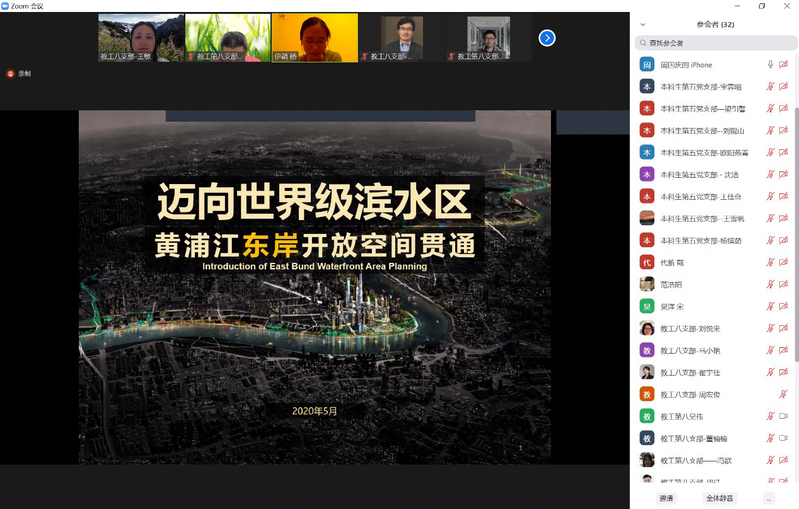Click the muted mic icon of 教工八支部-马小艳

coord(770,350)
